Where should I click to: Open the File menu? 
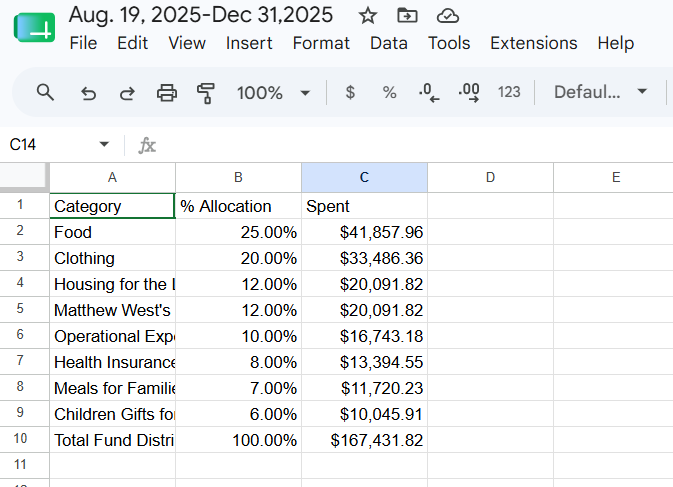click(x=83, y=43)
